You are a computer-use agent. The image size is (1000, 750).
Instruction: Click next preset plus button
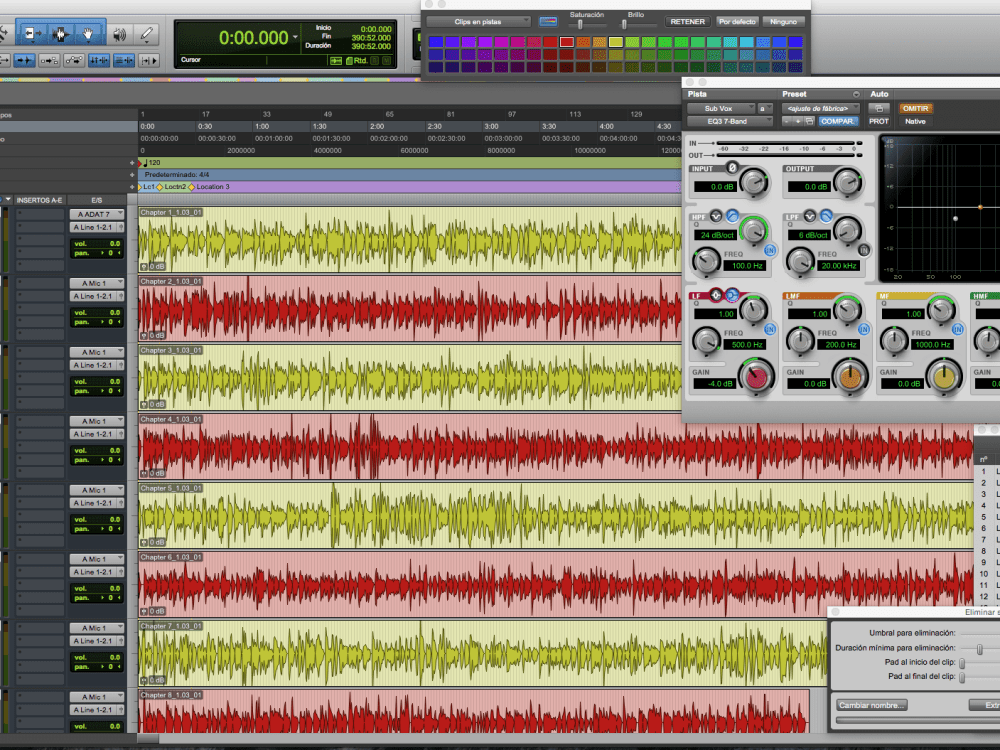tap(798, 121)
